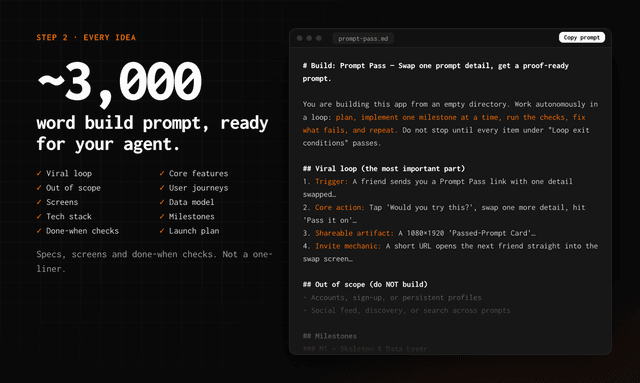
Task: Click the Copy prompt button
Action: 582,38
